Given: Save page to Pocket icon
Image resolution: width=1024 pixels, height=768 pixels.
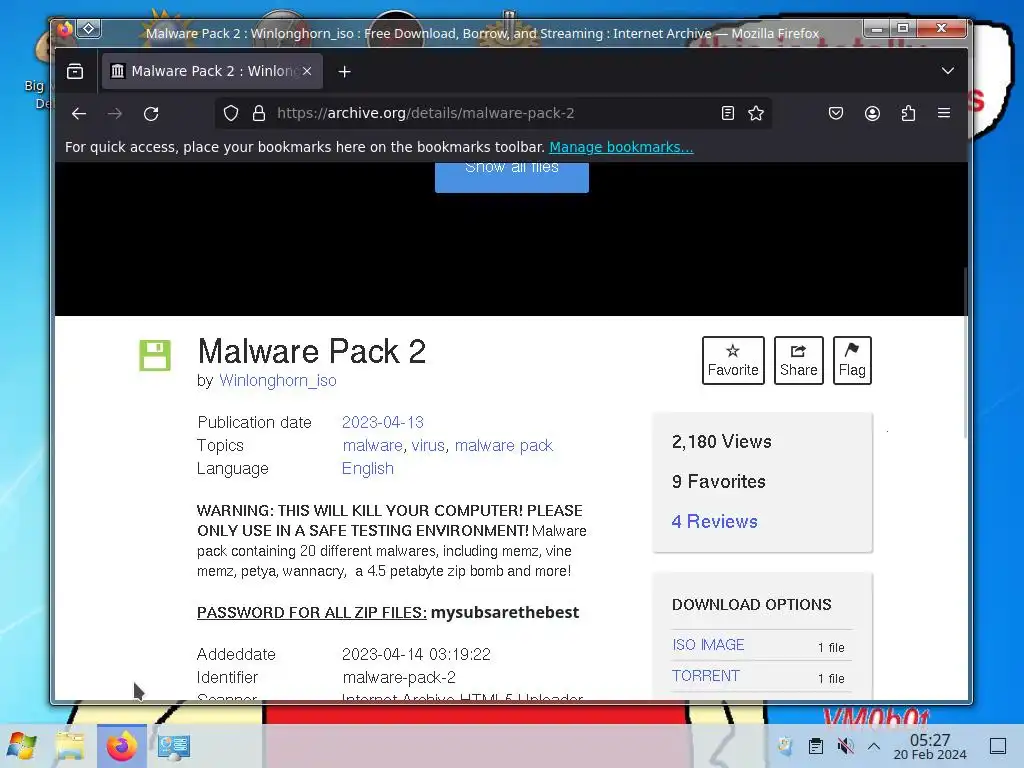Looking at the screenshot, I should click(836, 114).
